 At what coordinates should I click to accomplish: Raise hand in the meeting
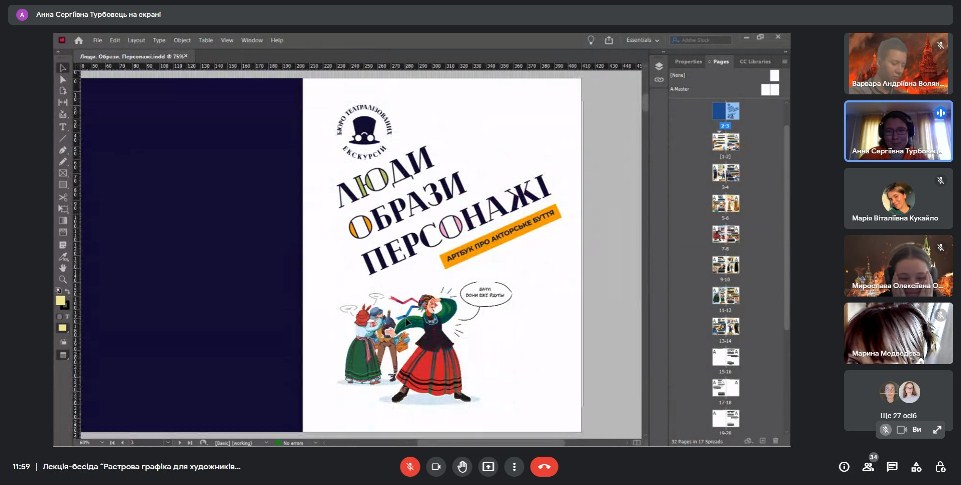click(462, 466)
